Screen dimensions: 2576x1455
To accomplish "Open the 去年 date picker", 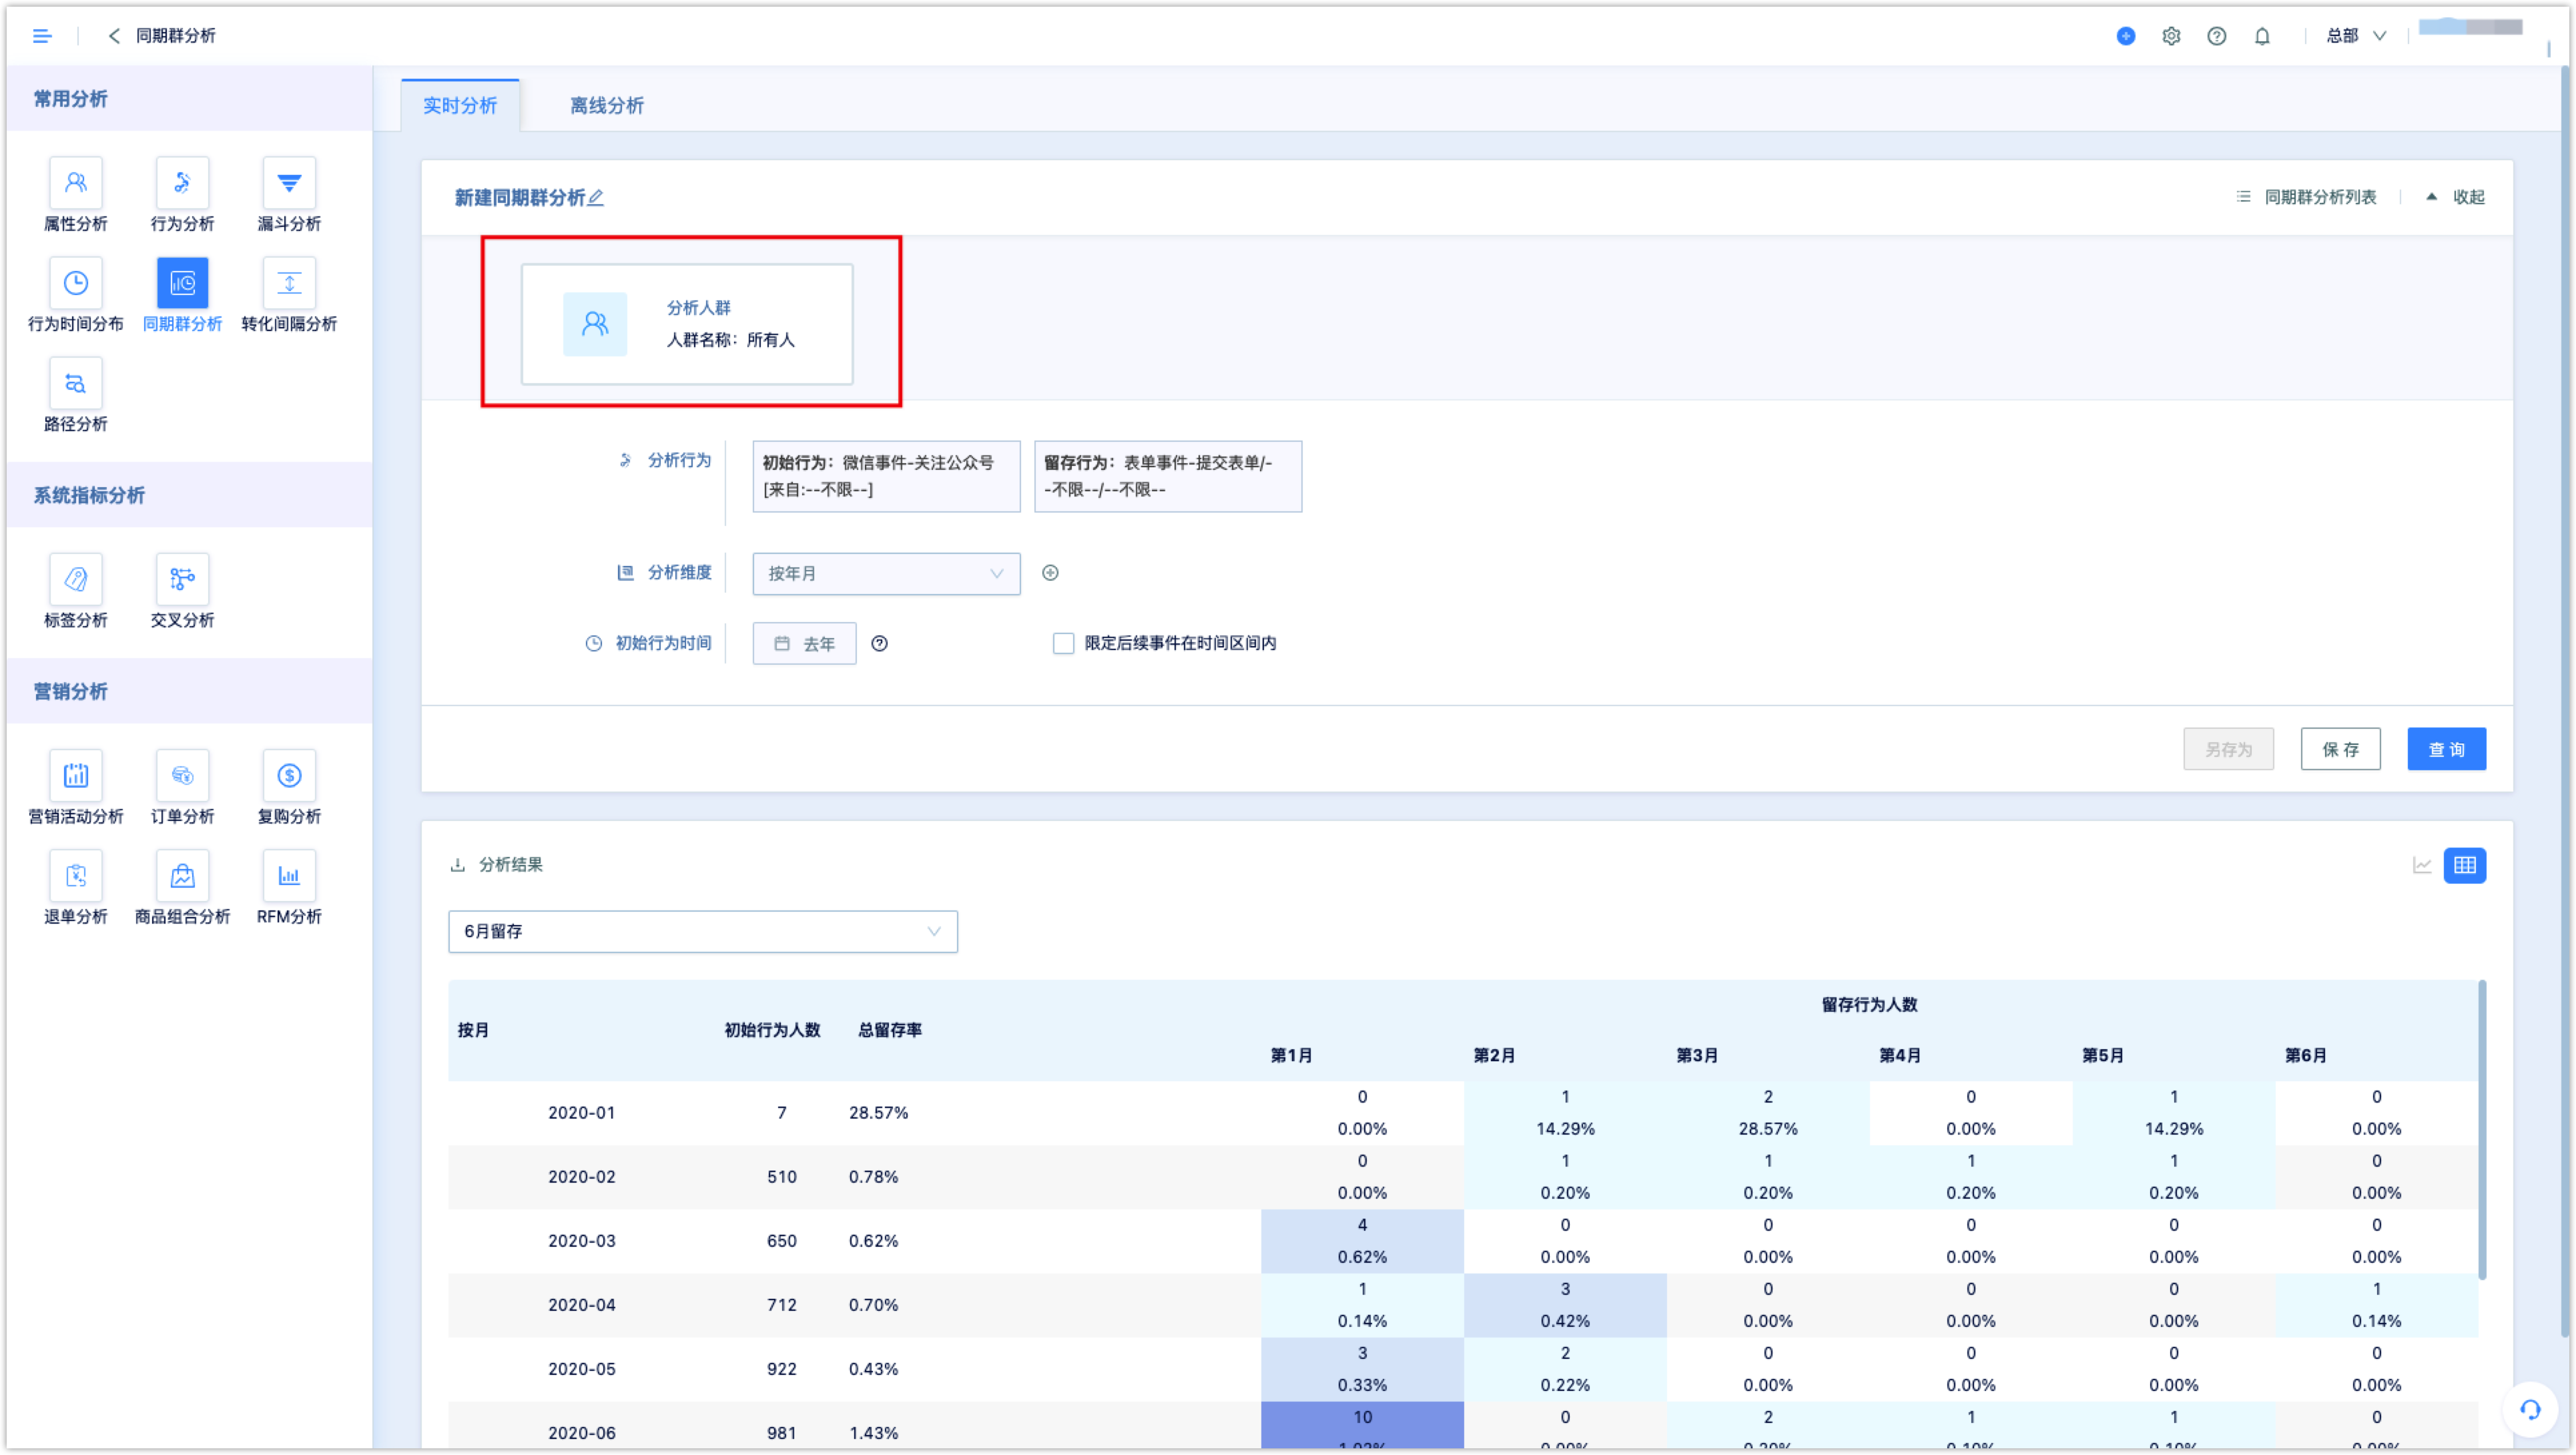I will tap(804, 643).
